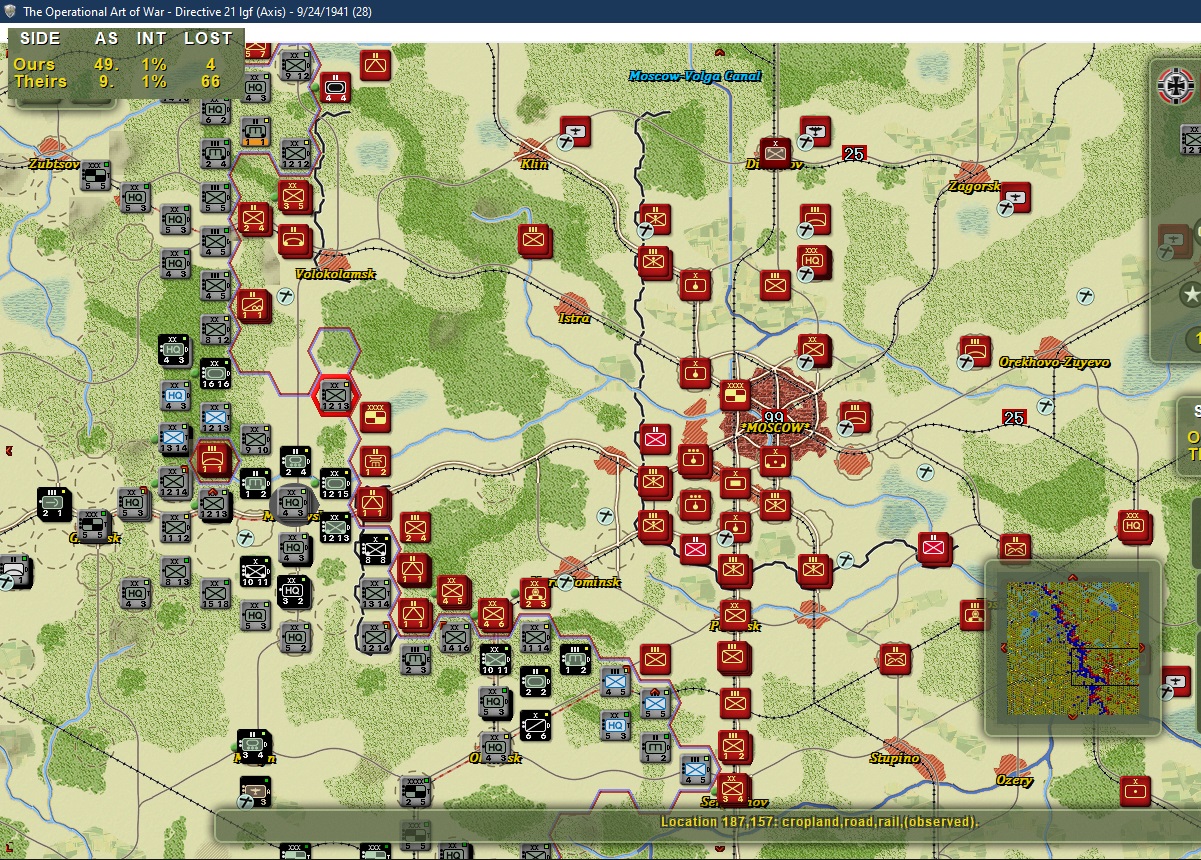Select the black XX HQ 4-3 counter
The width and height of the screenshot is (1201, 860).
(174, 350)
